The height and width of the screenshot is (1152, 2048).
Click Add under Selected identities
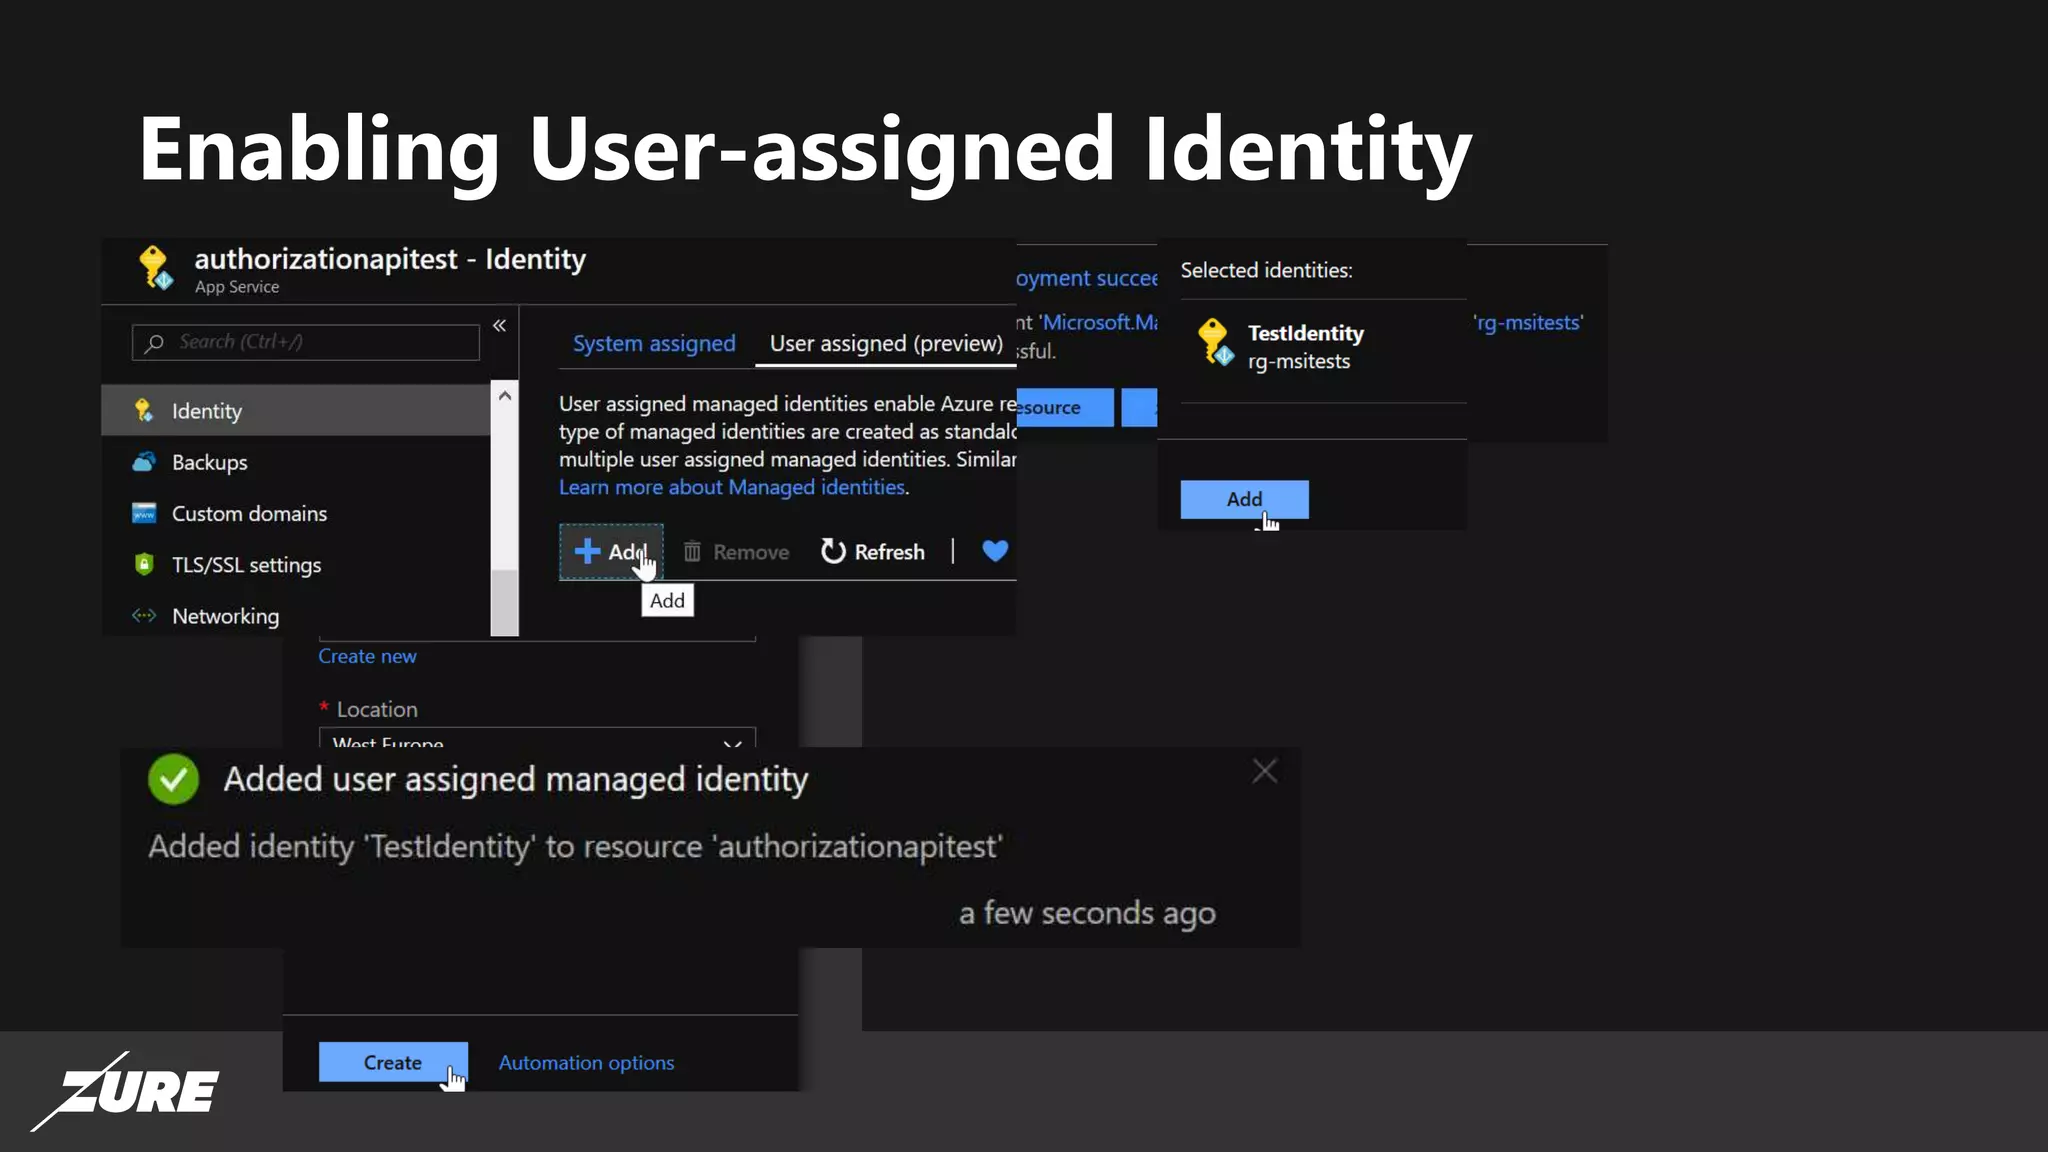point(1244,499)
